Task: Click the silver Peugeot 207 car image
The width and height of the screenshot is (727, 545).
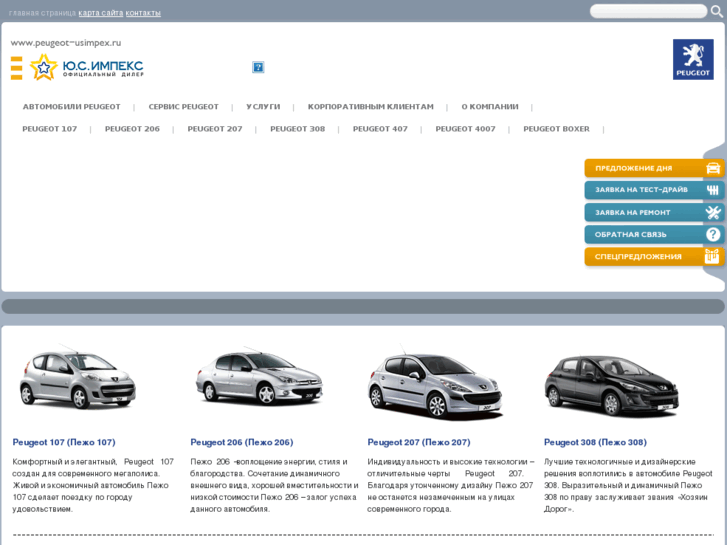Action: tap(435, 382)
